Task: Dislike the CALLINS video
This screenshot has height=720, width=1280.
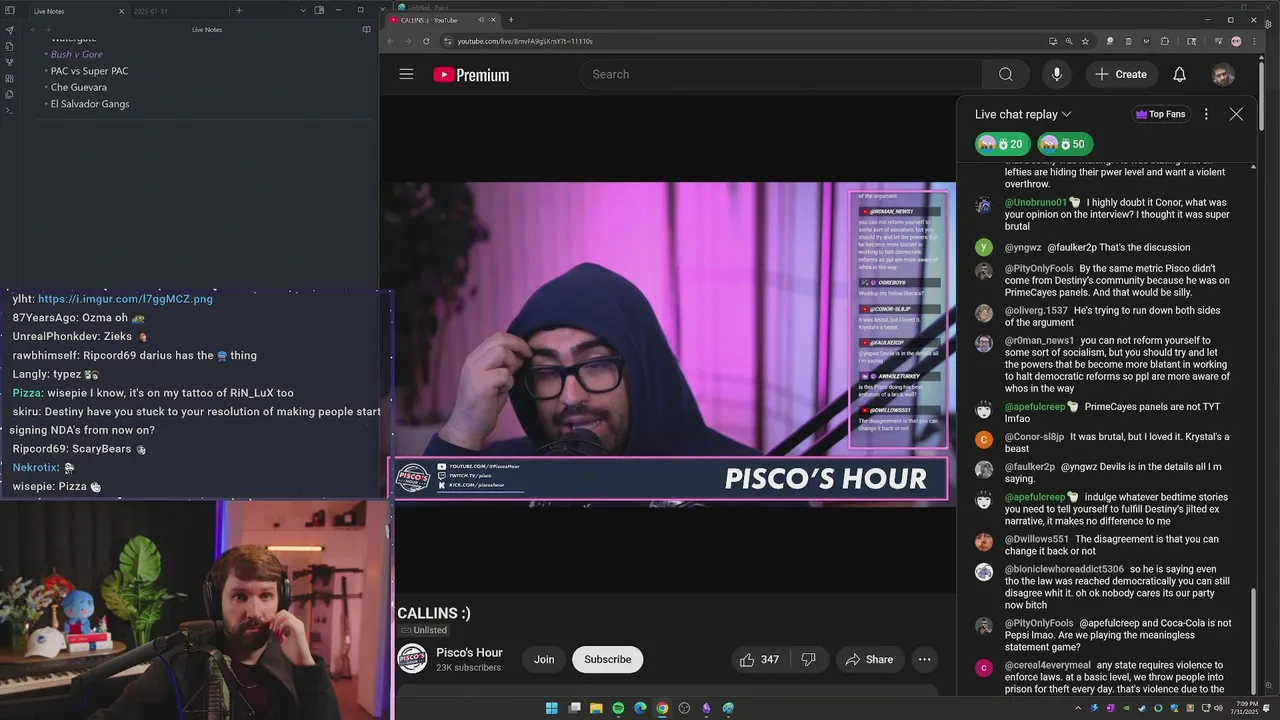Action: coord(808,659)
